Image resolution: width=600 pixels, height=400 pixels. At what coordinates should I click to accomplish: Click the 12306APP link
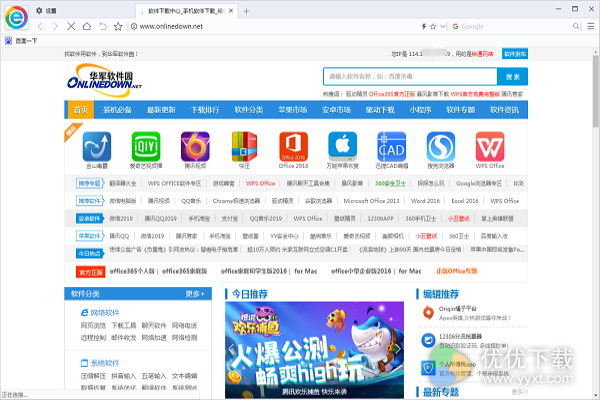[380, 219]
